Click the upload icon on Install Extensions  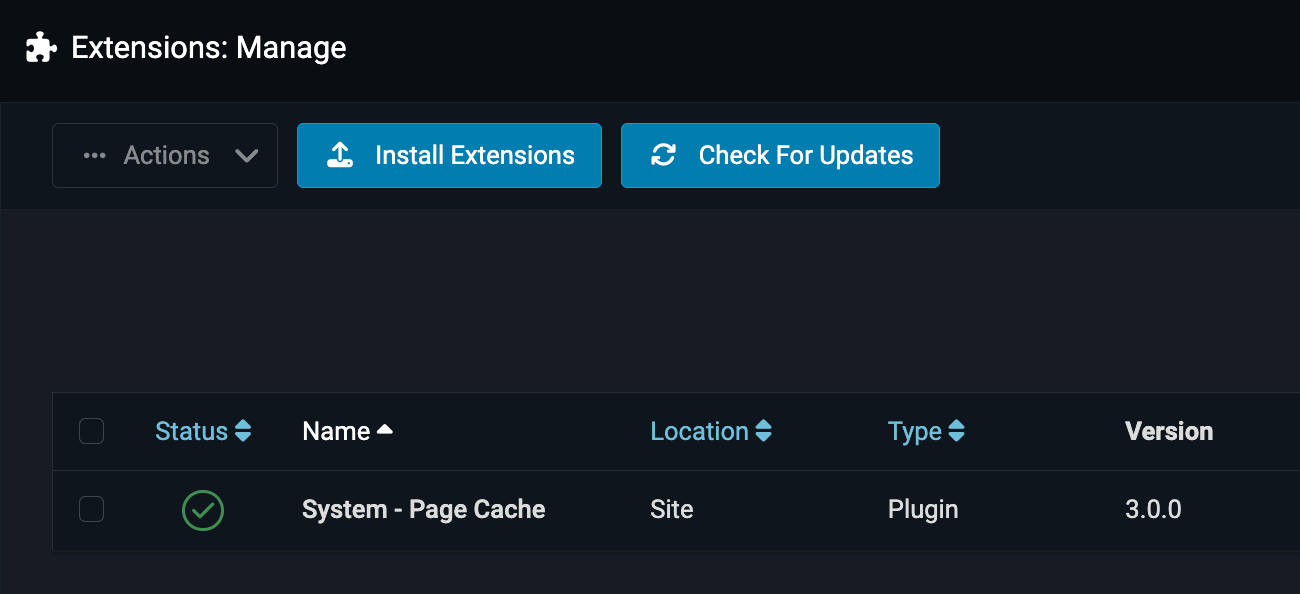pos(340,155)
